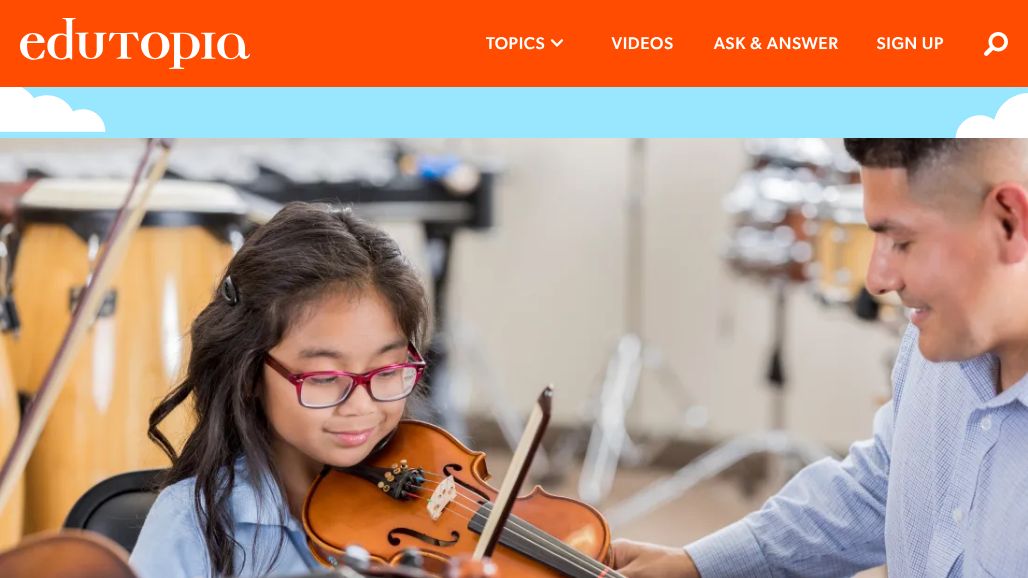Image resolution: width=1028 pixels, height=578 pixels.
Task: Click the Sign Up link
Action: pos(909,43)
